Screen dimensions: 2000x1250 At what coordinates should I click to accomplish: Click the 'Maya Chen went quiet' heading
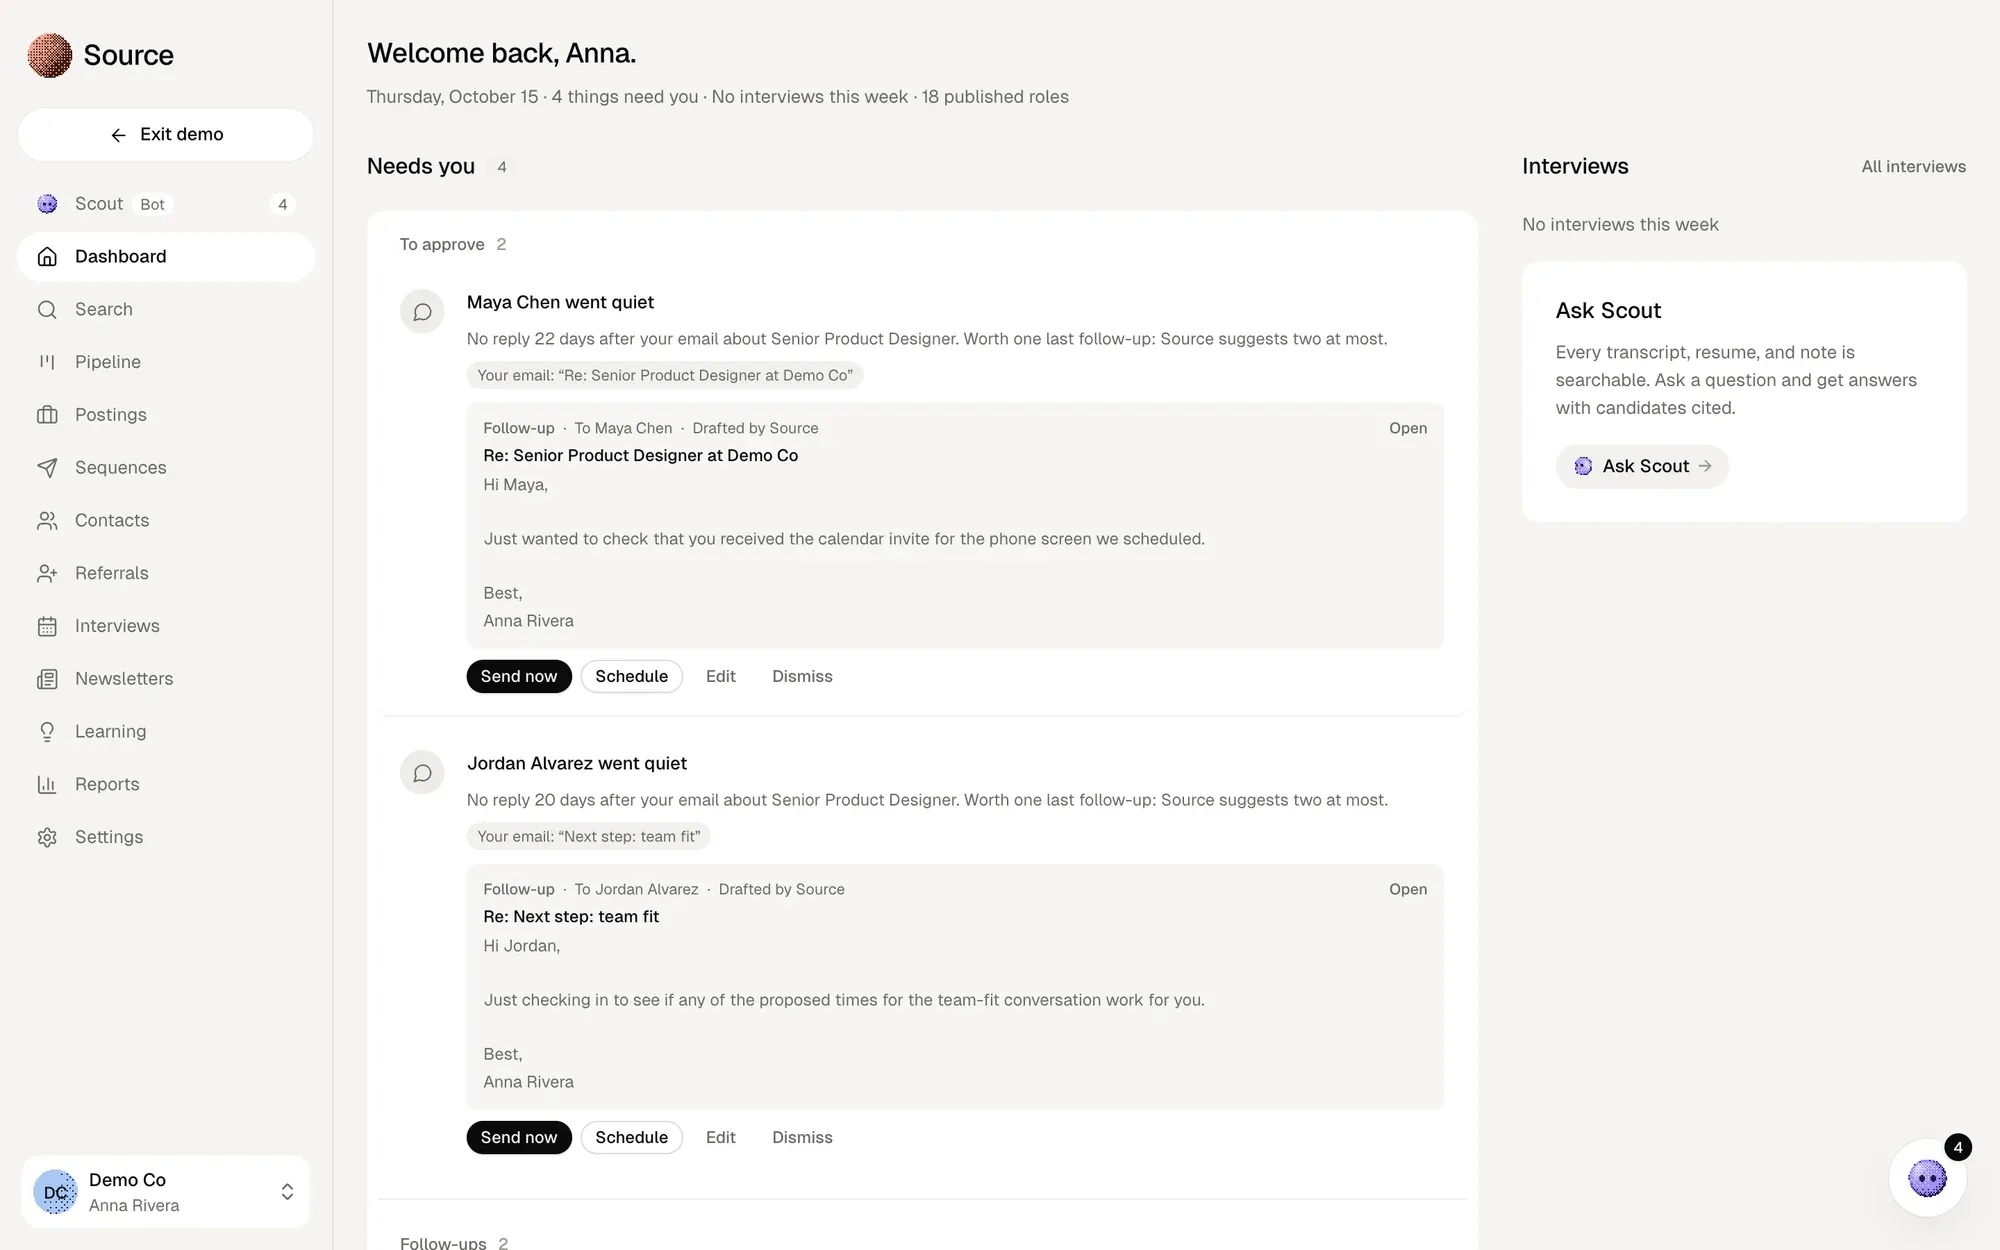click(560, 302)
